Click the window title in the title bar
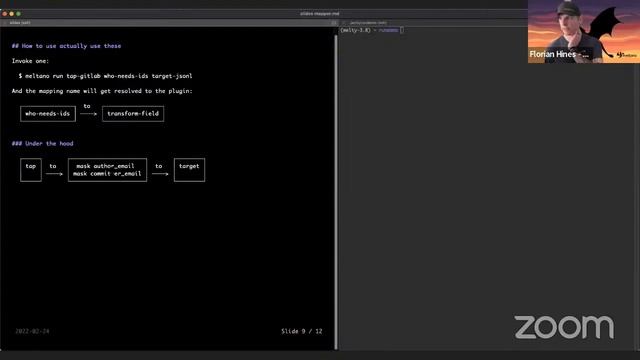This screenshot has width=640, height=360. coord(320,14)
